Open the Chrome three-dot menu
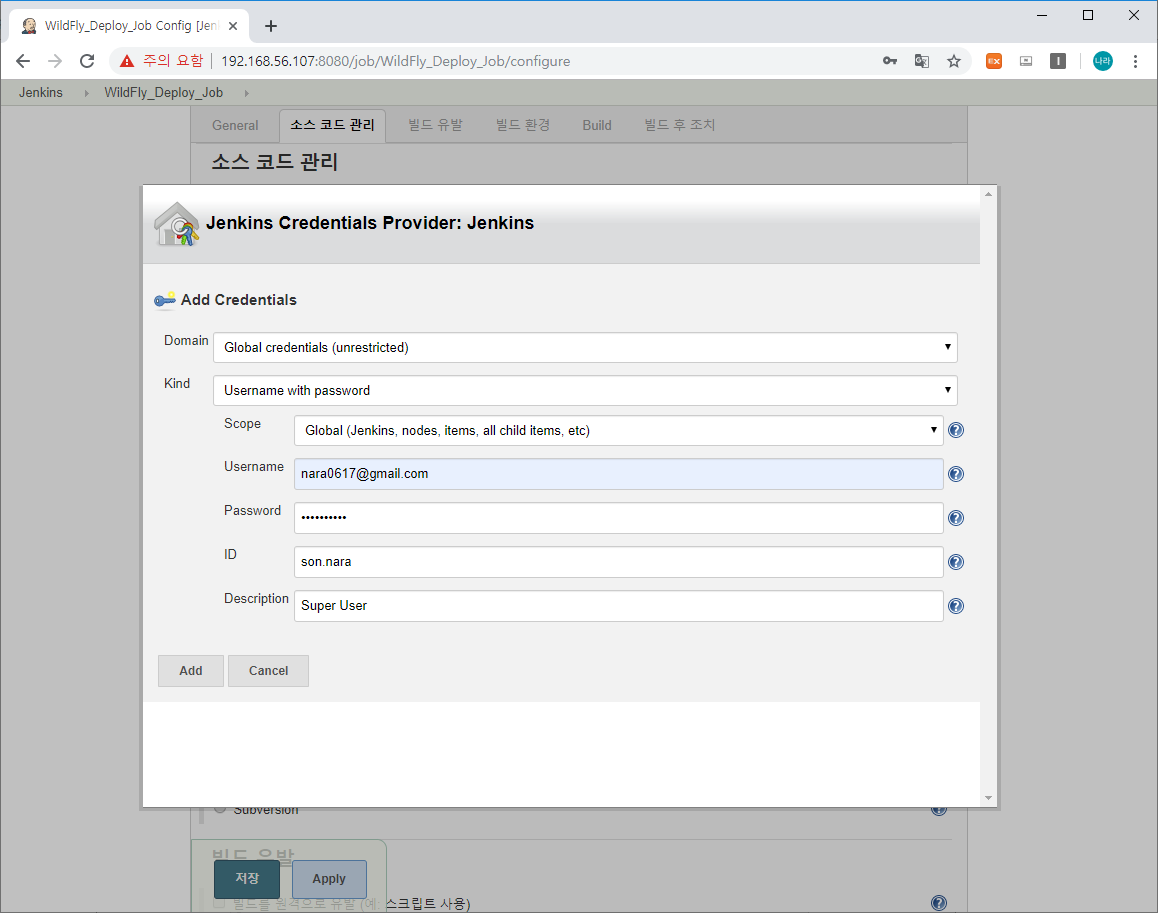 (1135, 61)
